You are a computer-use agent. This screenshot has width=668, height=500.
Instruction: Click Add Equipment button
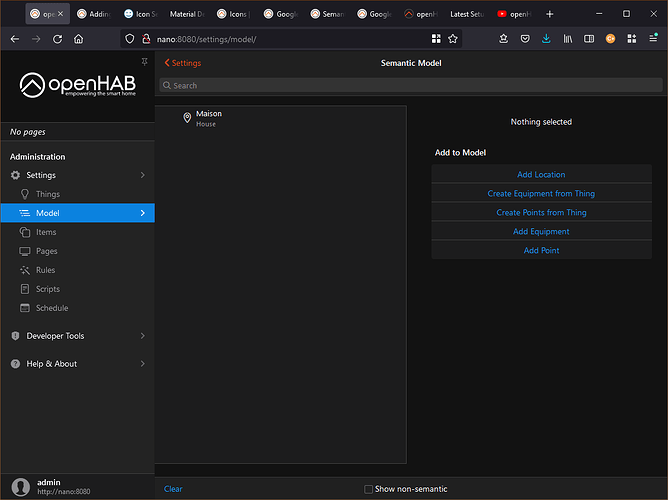pos(541,231)
